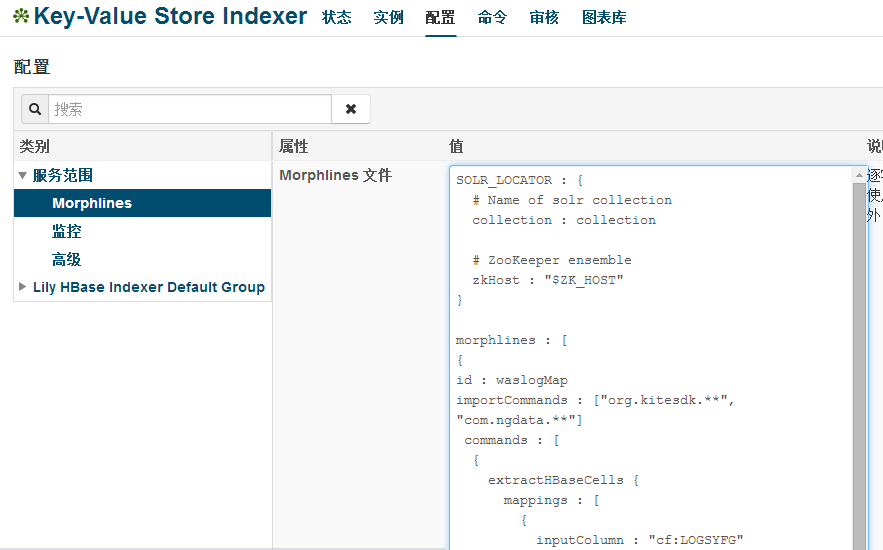883x550 pixels.
Task: Switch to the 审核 tab
Action: click(544, 17)
